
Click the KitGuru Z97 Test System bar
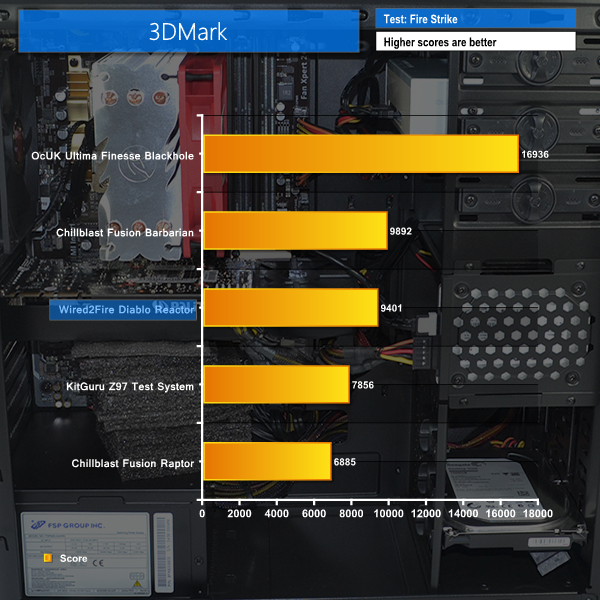(277, 385)
